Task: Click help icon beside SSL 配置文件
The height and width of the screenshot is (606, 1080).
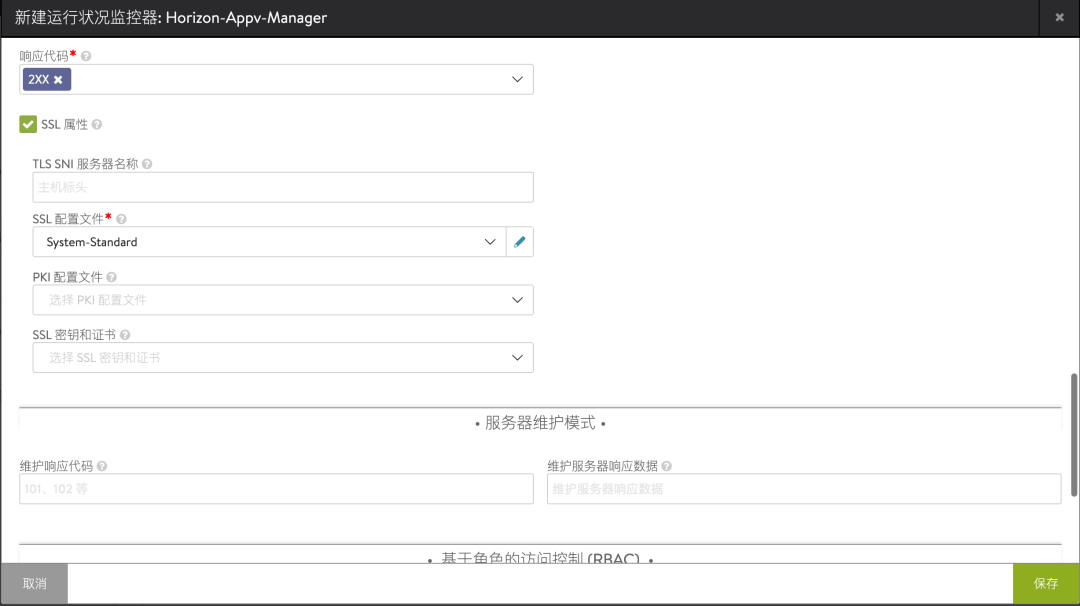Action: pos(121,219)
